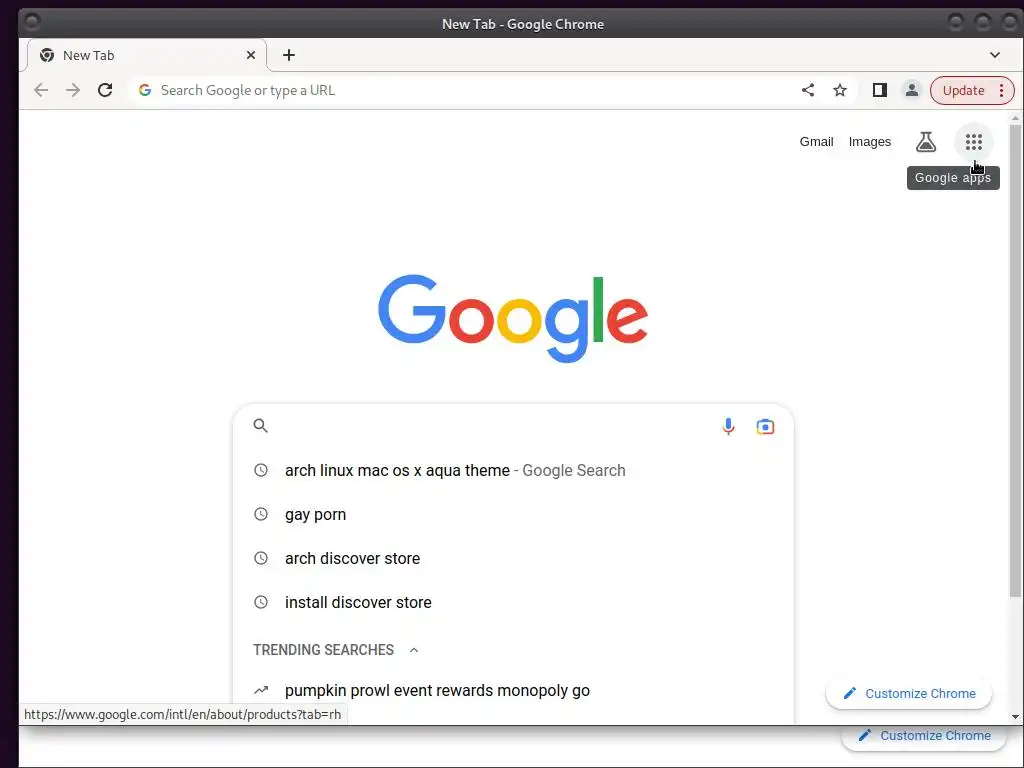Click window menu button in title bar left

tap(31, 23)
